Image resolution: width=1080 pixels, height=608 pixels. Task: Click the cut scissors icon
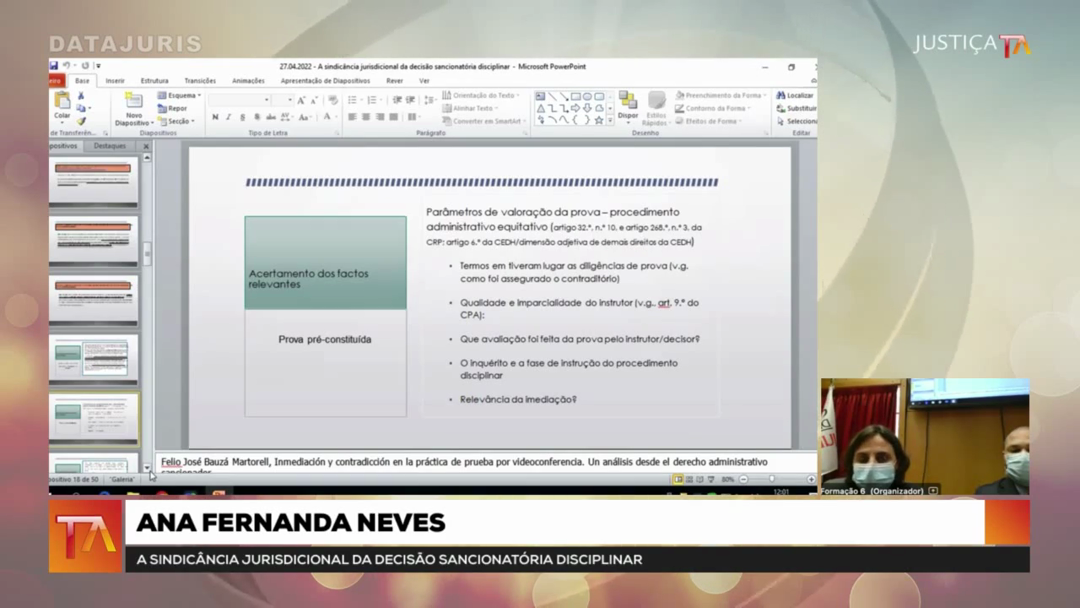[x=82, y=96]
